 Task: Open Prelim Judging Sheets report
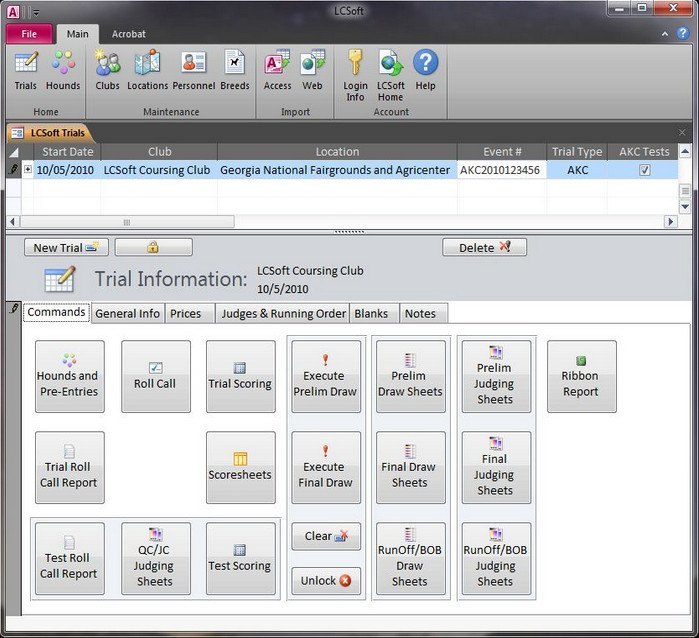point(496,376)
